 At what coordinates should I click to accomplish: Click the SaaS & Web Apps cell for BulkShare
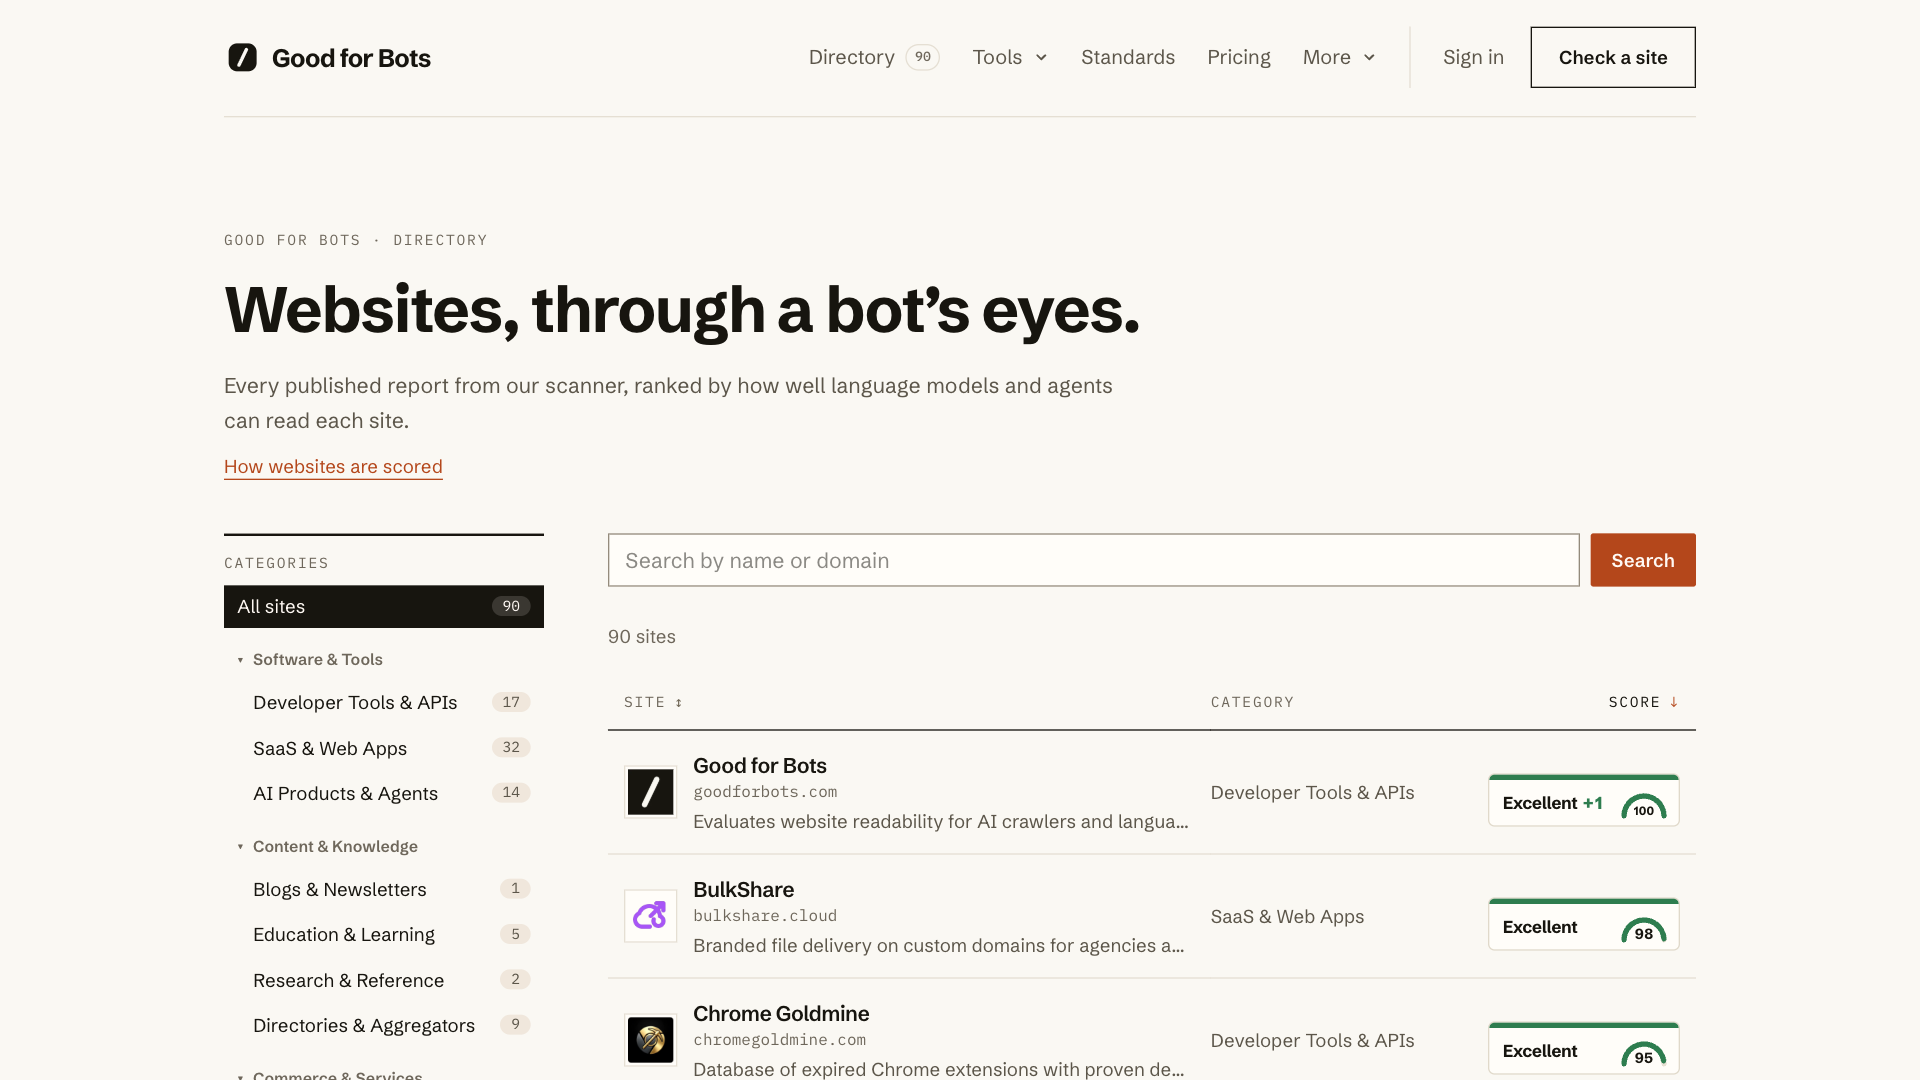tap(1287, 916)
